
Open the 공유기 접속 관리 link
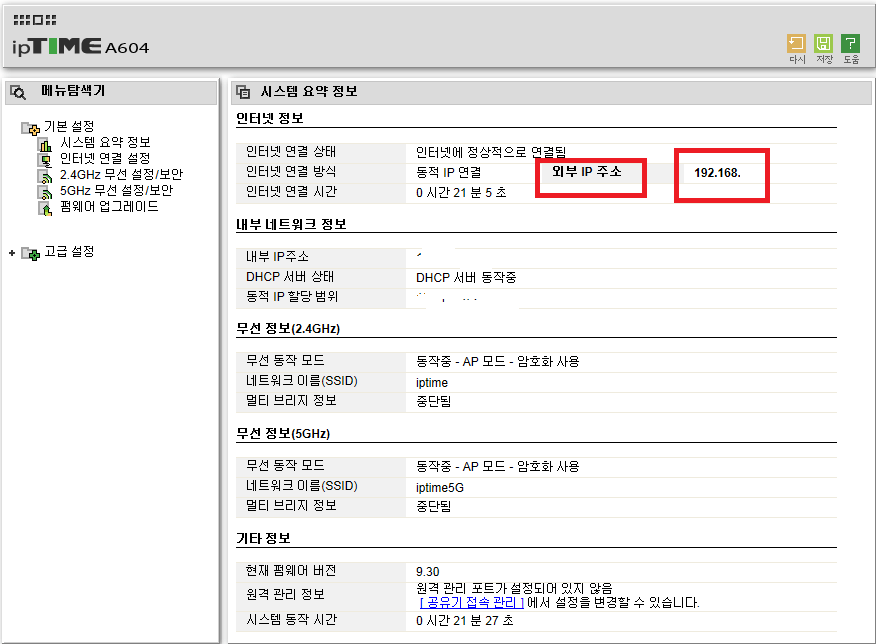click(472, 603)
